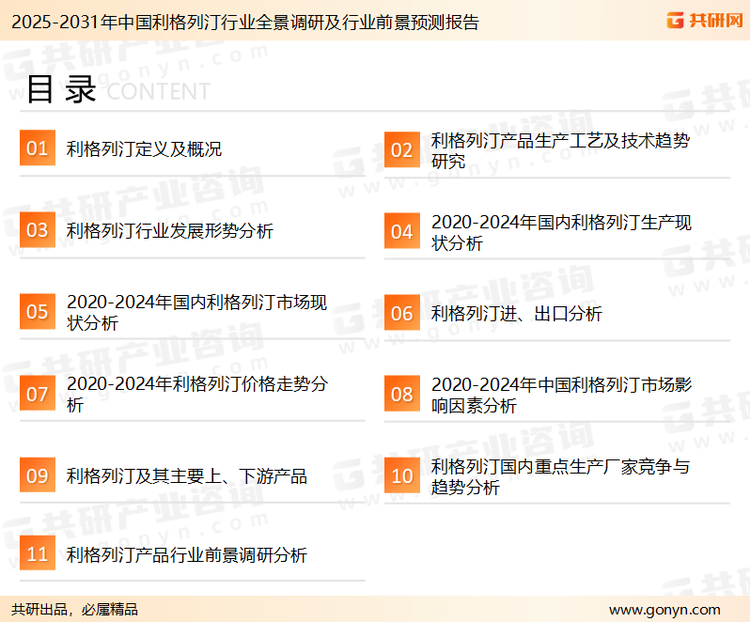Open chapter 利格列汀行业发展形势分析

tap(170, 231)
